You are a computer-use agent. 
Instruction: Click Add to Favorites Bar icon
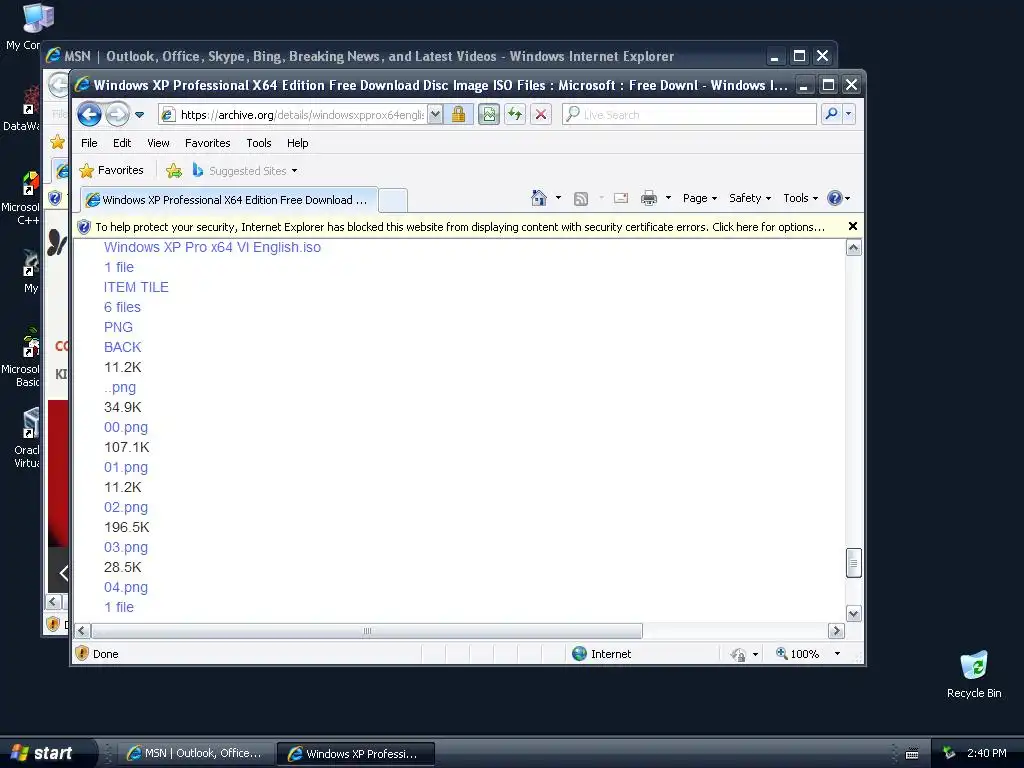coord(174,170)
